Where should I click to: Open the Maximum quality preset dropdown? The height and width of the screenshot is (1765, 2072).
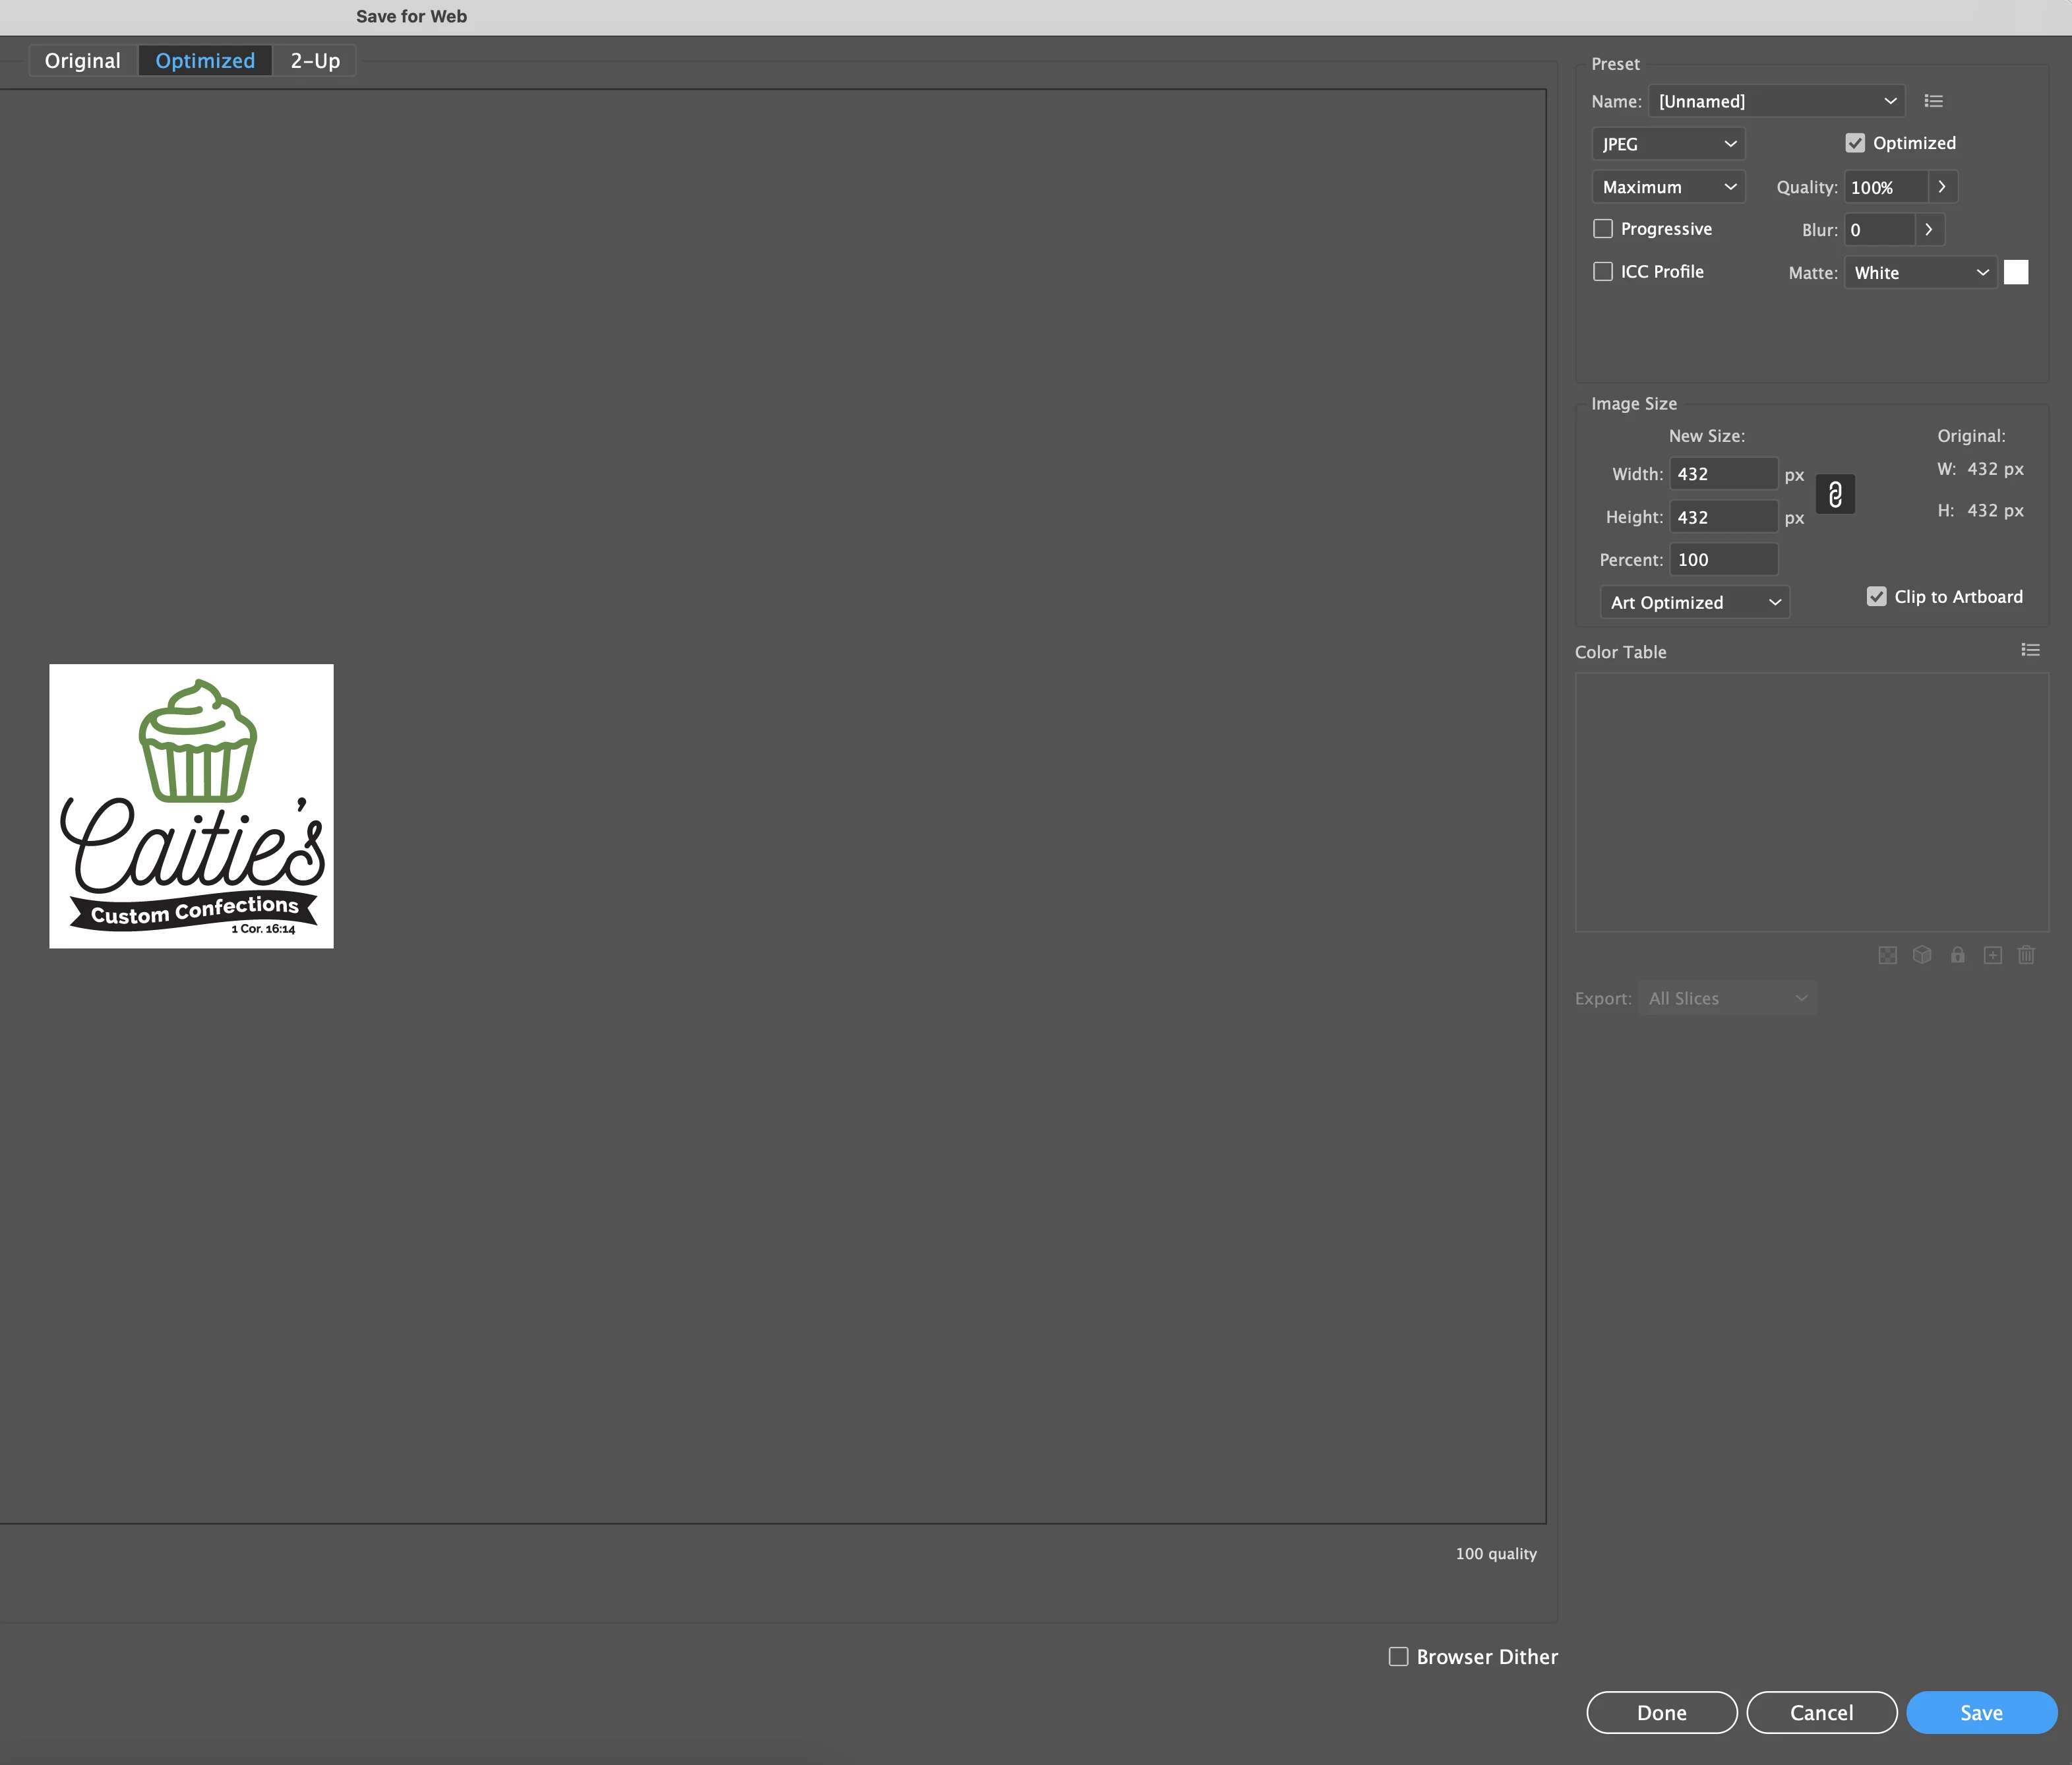point(1667,187)
